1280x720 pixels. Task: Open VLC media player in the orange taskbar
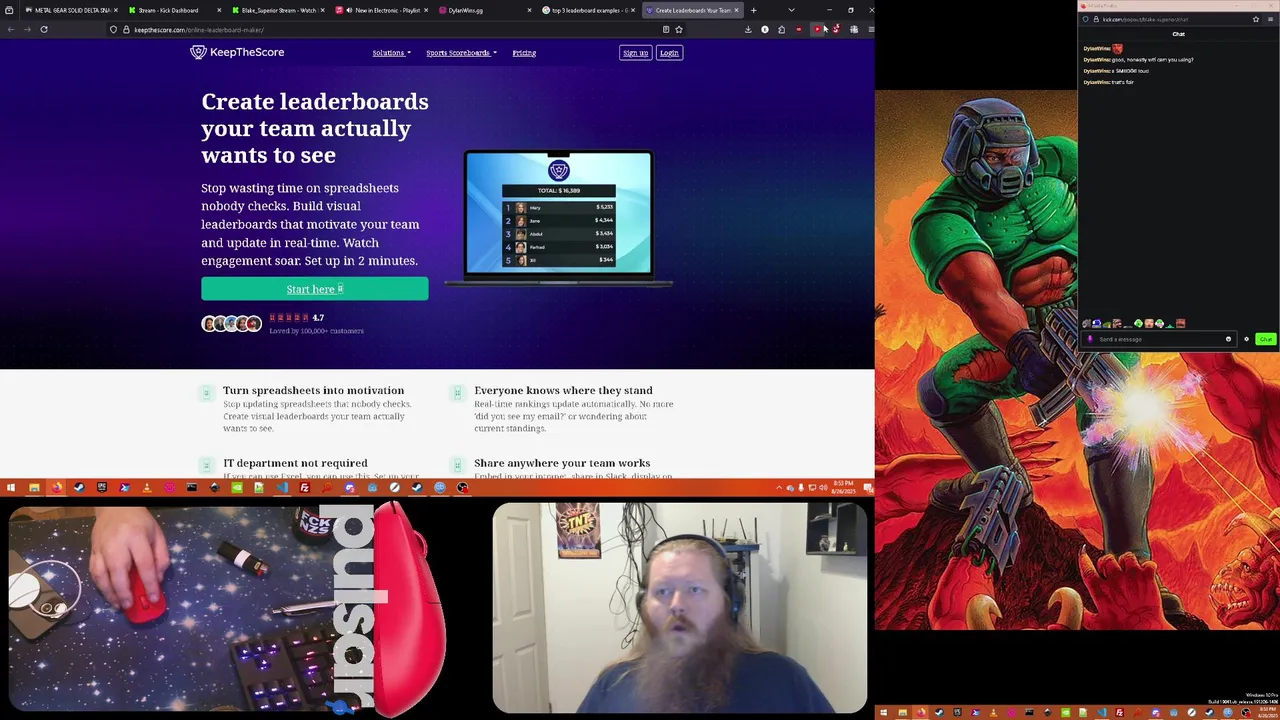[x=147, y=488]
